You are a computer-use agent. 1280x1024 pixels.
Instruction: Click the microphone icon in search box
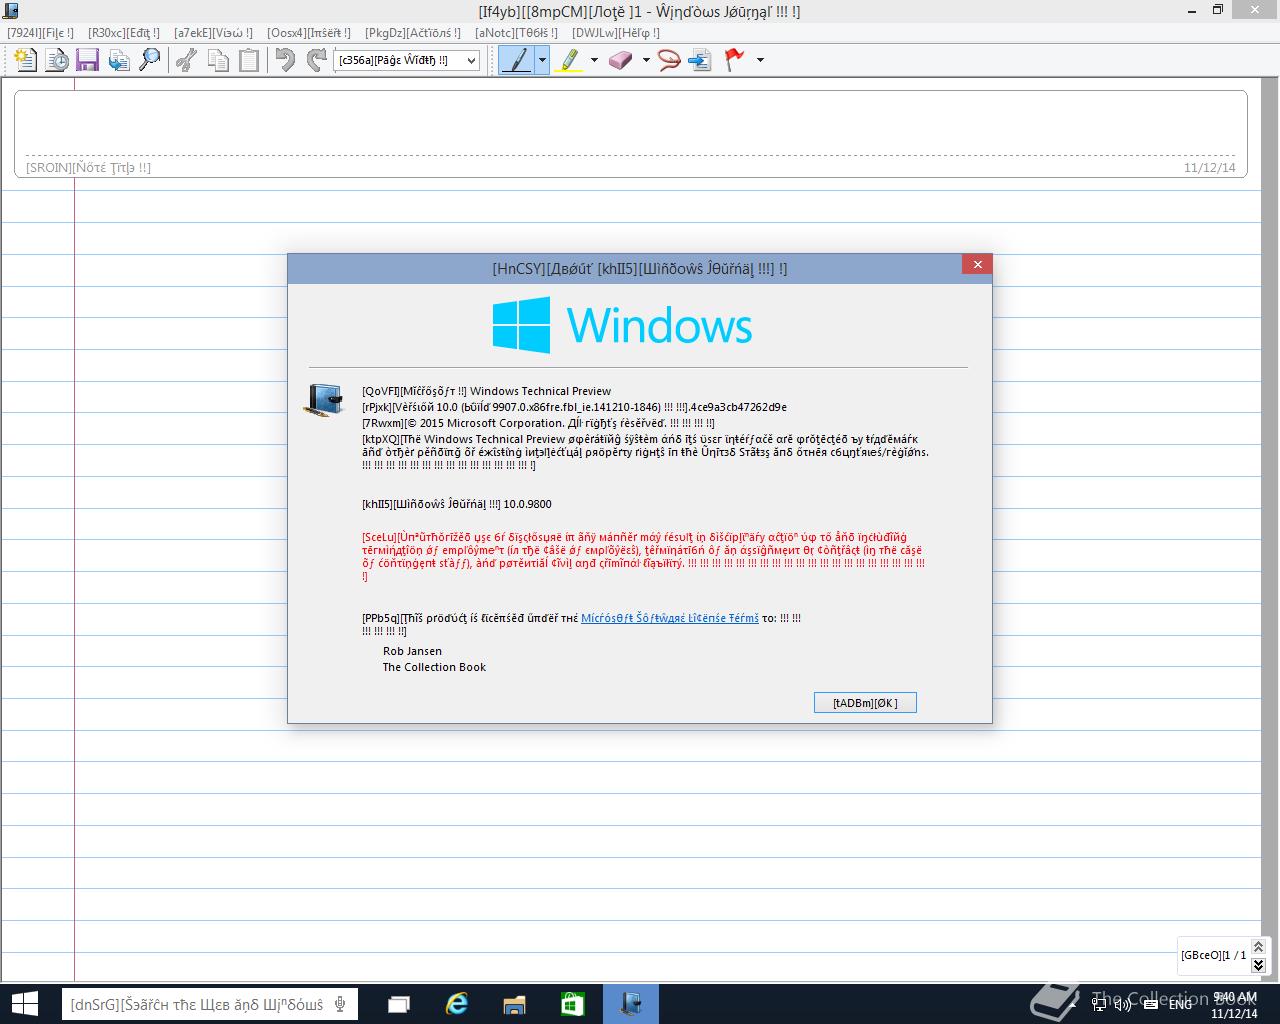tap(341, 1004)
